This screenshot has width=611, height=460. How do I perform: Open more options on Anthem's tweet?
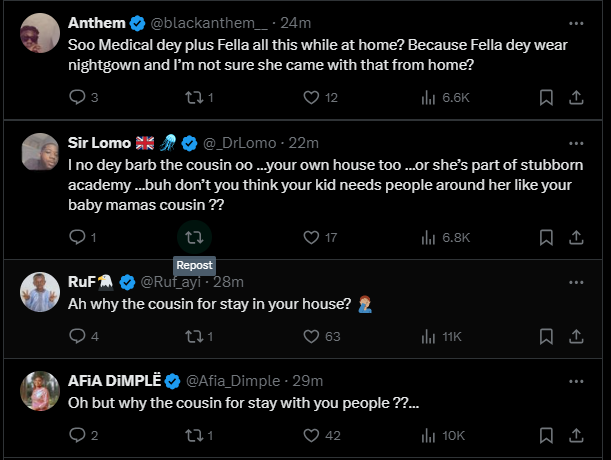(576, 22)
